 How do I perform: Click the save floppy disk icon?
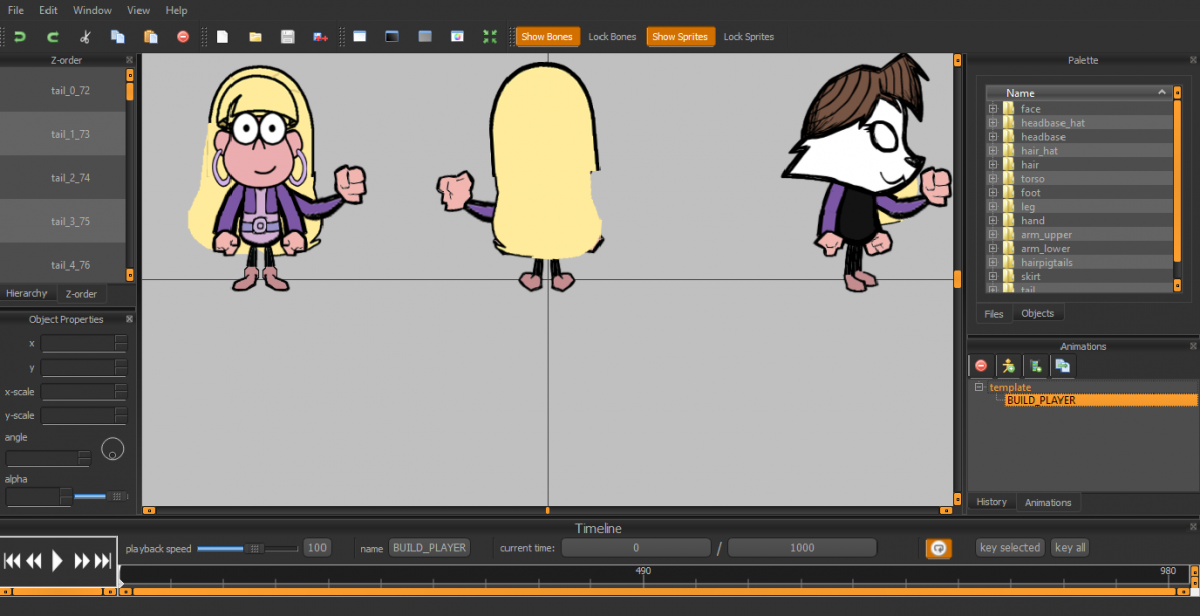pos(287,37)
